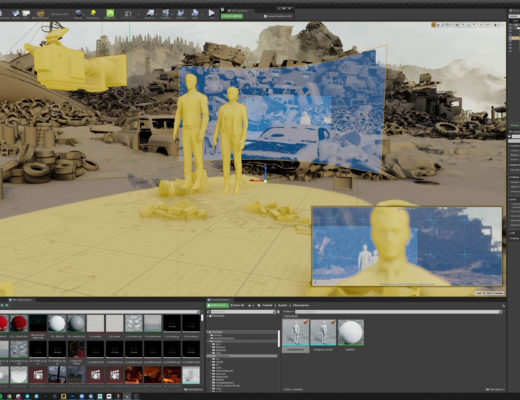Click the Play button in the main toolbar

[x=211, y=13]
